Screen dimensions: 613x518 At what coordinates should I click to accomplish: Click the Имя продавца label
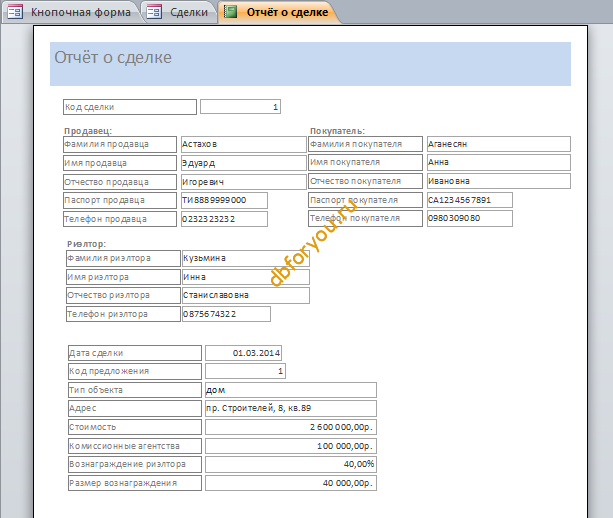pyautogui.click(x=120, y=163)
